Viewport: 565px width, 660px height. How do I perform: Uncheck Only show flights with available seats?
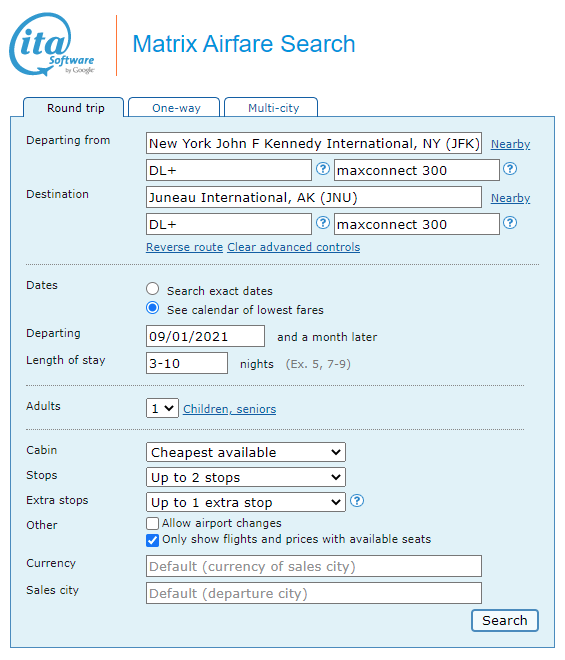[152, 540]
